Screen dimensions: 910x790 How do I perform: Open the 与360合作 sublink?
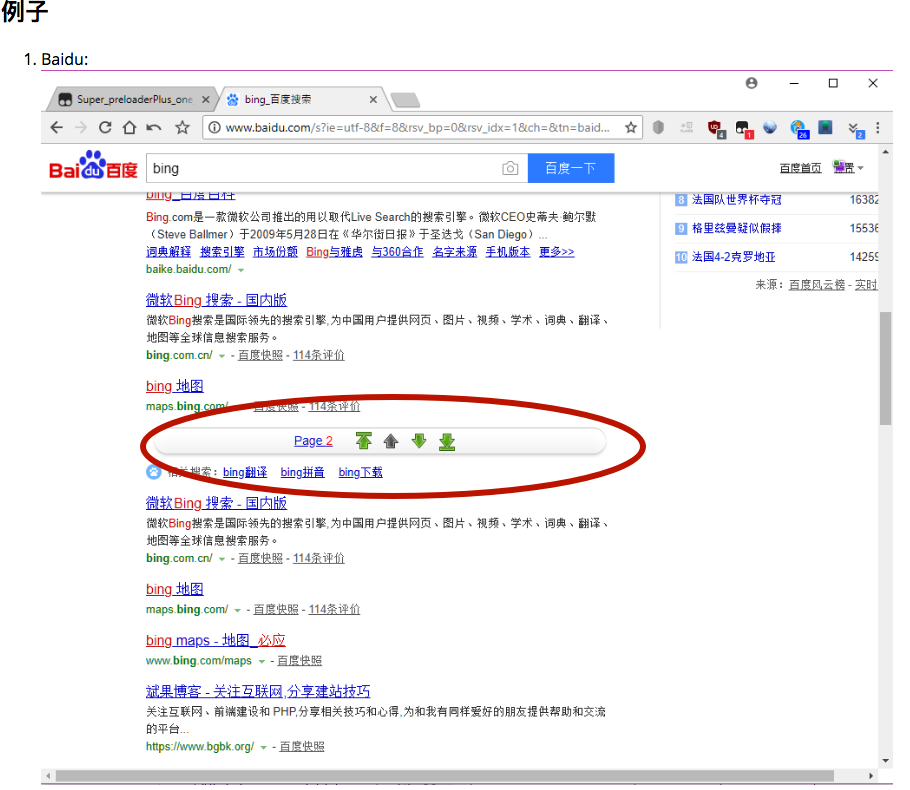point(398,251)
